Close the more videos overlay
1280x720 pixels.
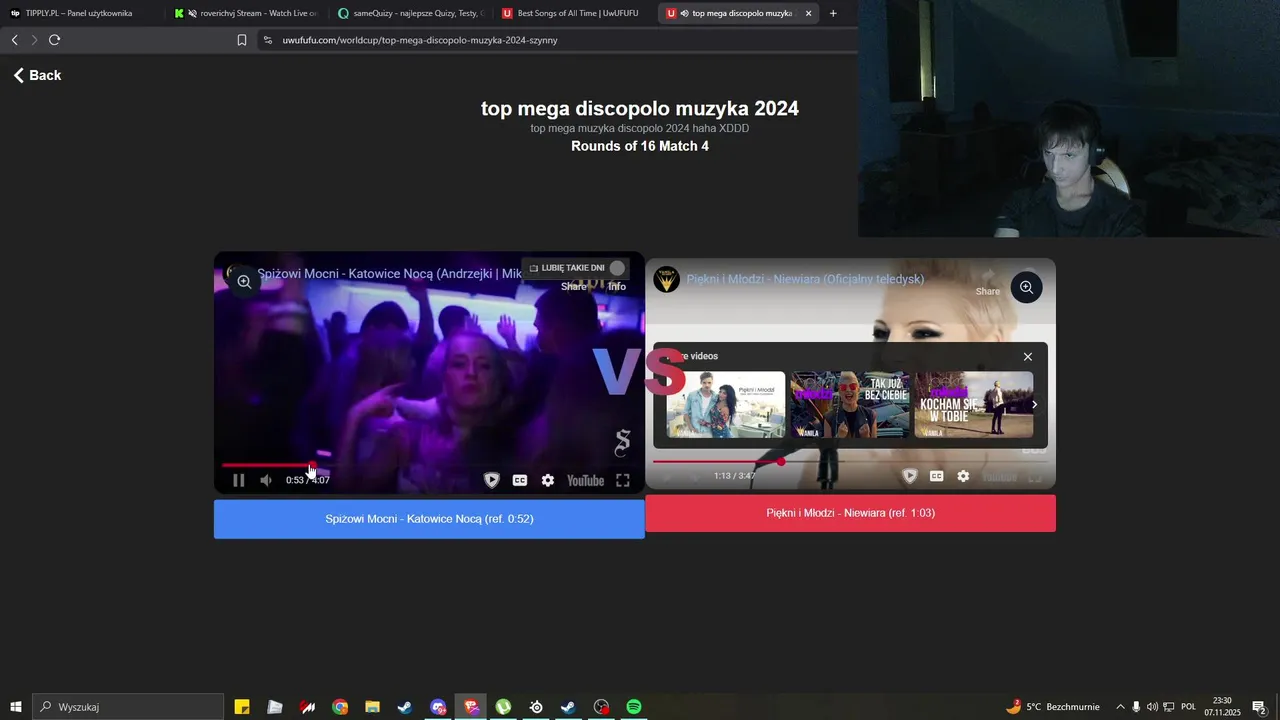1027,357
